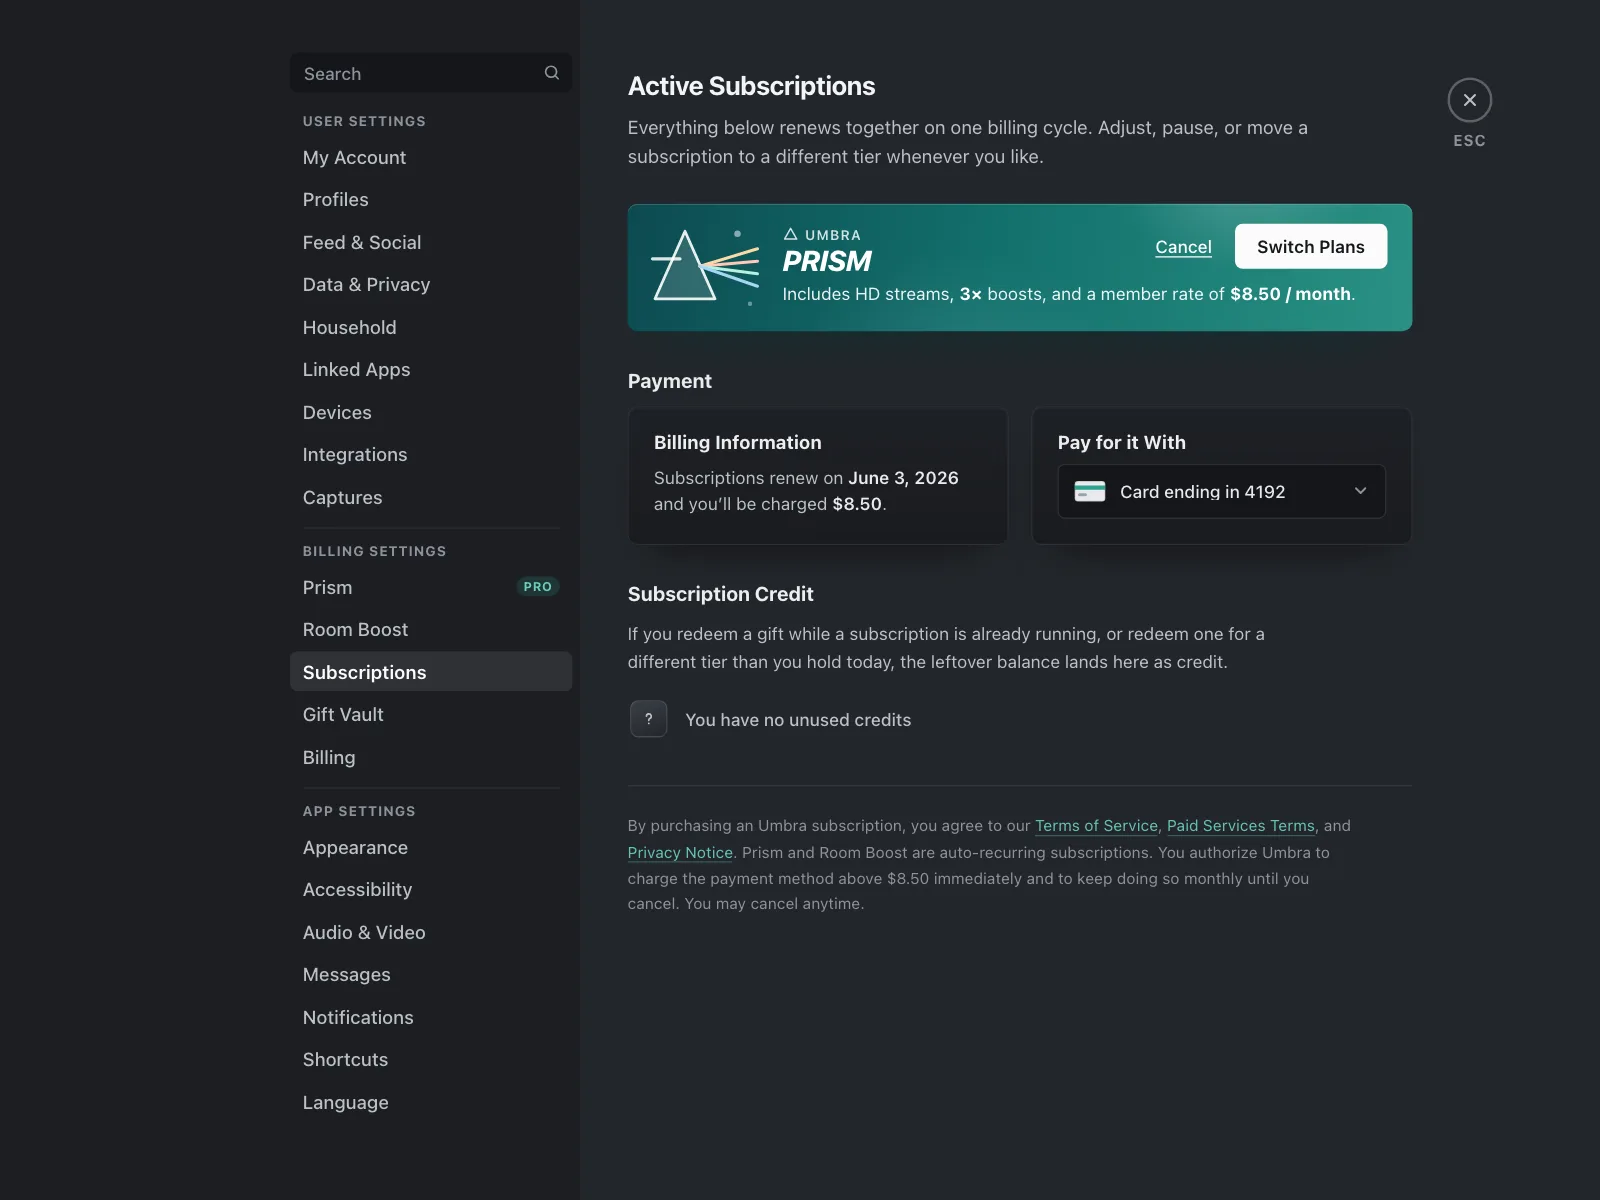Click the APP SETTINGS section label
Viewport: 1600px width, 1200px height.
coord(359,811)
